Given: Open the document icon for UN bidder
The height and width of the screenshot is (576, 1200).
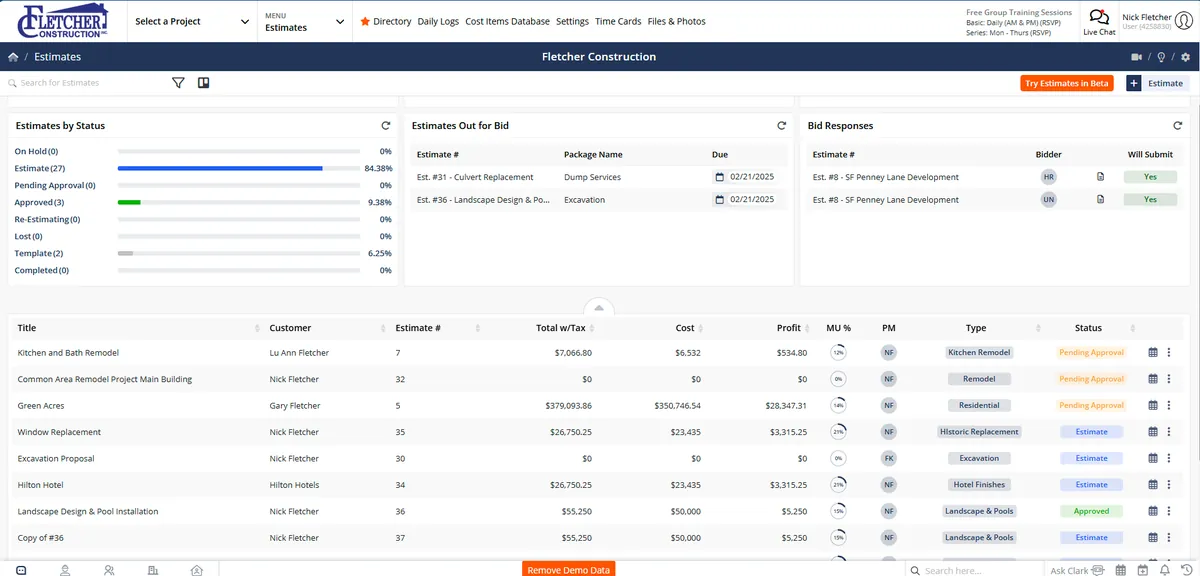Looking at the screenshot, I should [x=1100, y=200].
